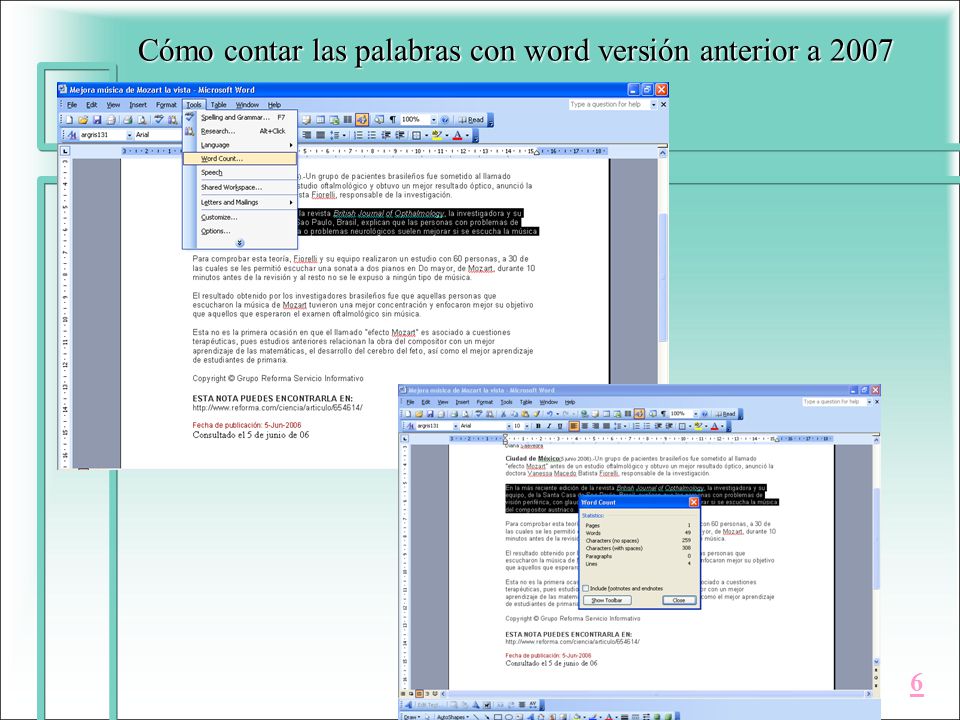The width and height of the screenshot is (960, 720).
Task: Click the Show Toolbar button in Word Count
Action: click(607, 600)
